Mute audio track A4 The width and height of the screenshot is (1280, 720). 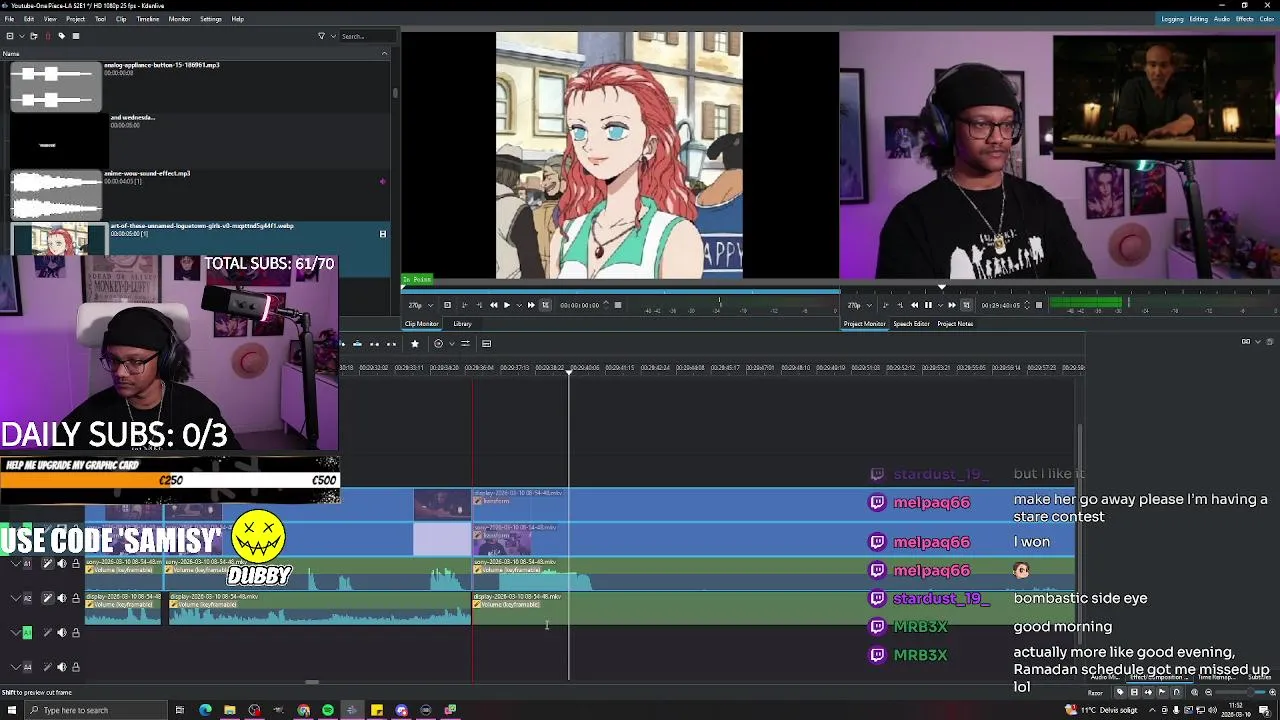click(62, 667)
